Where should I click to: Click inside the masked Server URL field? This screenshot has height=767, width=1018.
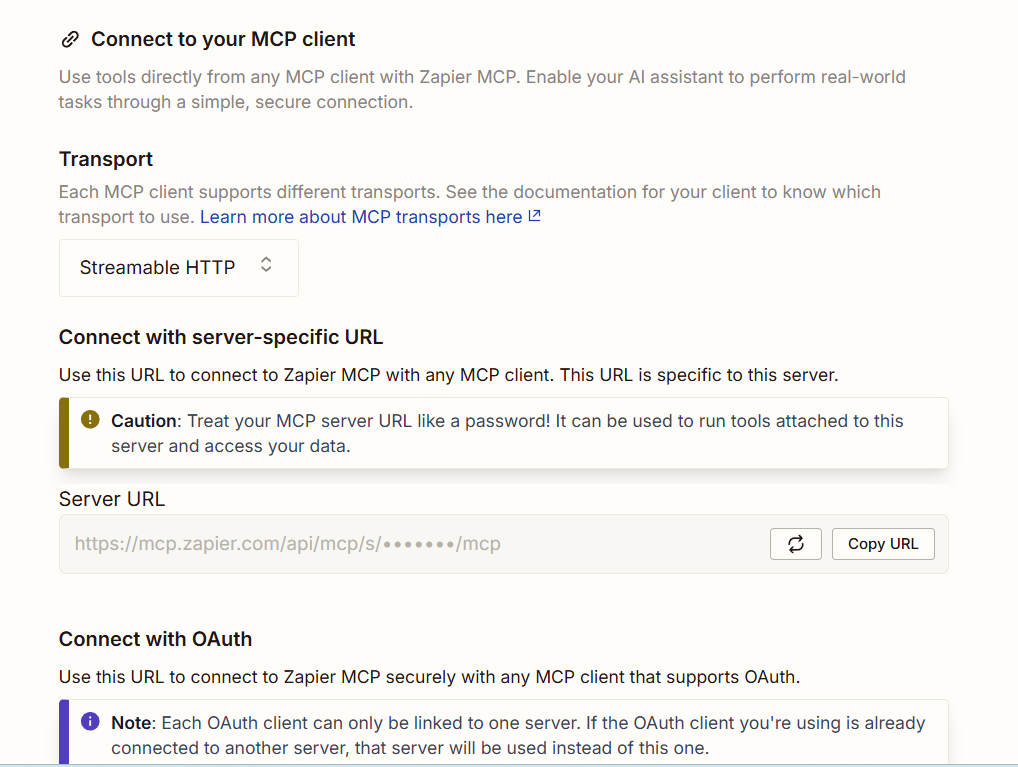400,544
